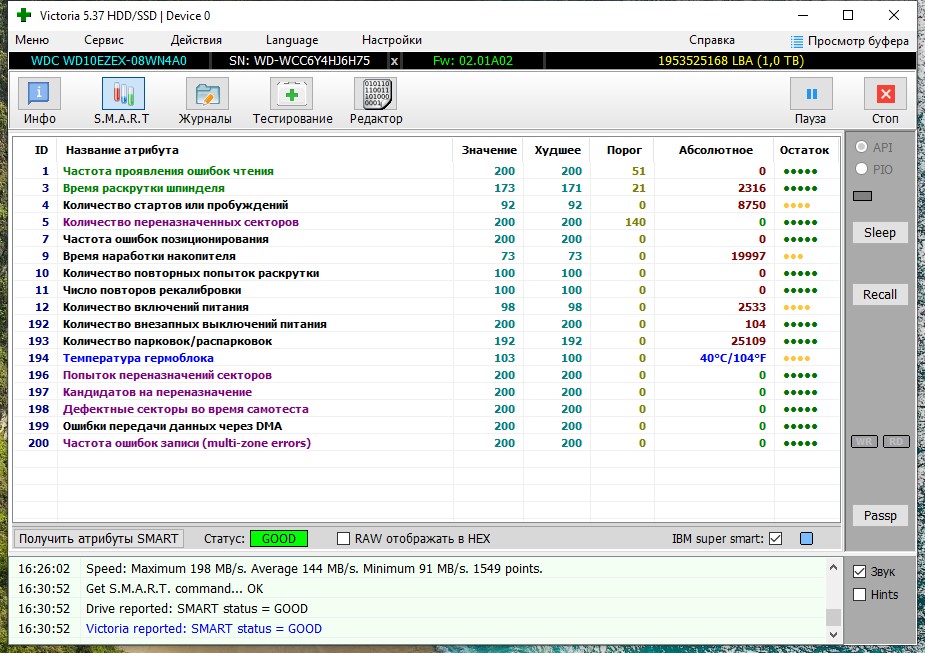Toggle the IBM super smart checkbox
Viewport: 925px width, 653px height.
776,539
